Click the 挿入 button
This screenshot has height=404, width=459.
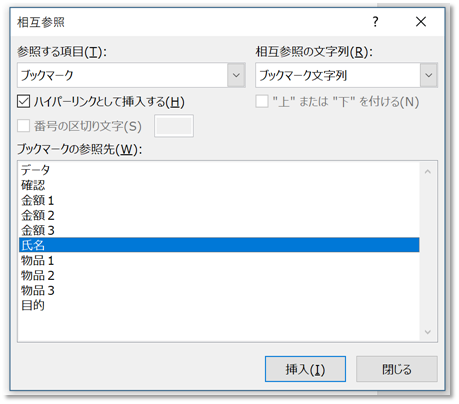(305, 369)
